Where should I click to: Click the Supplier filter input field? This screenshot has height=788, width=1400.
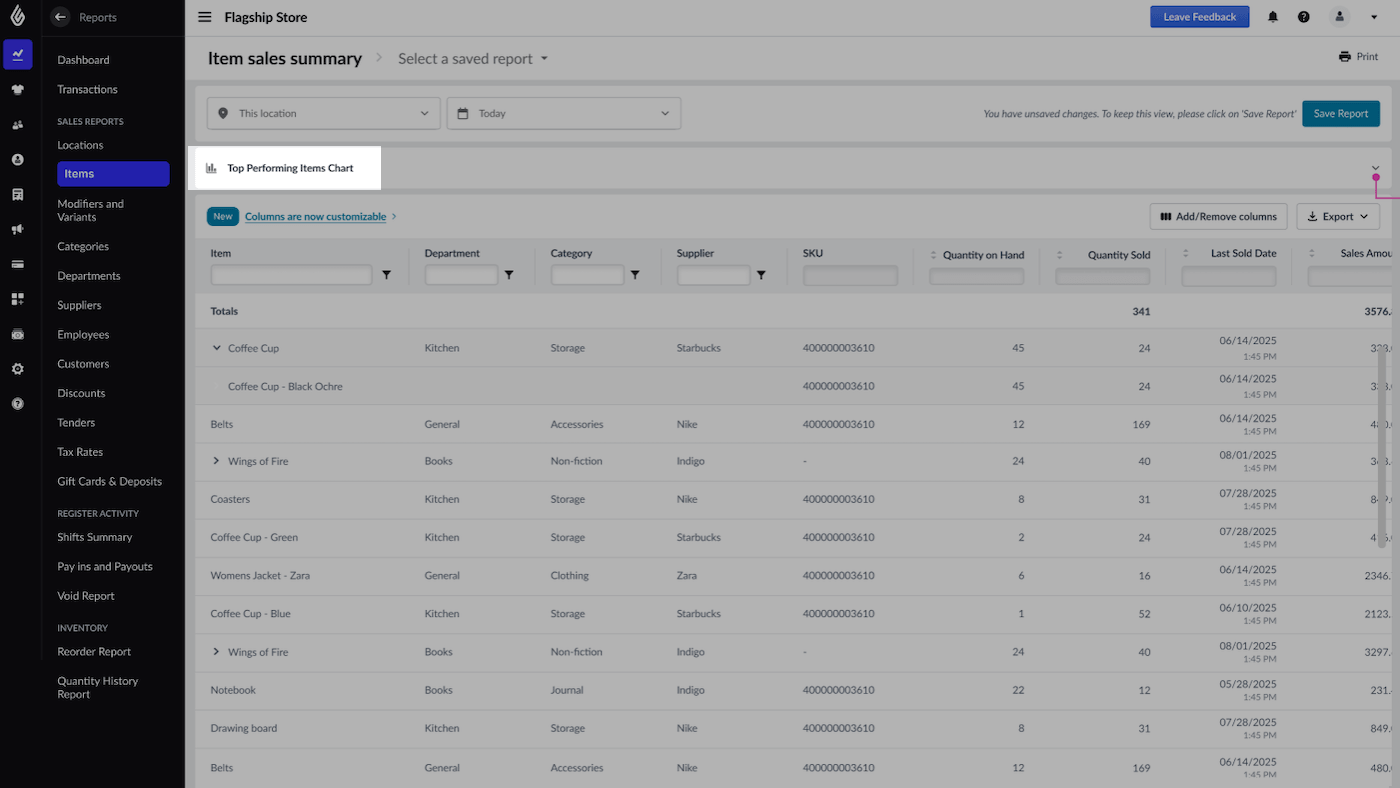pyautogui.click(x=713, y=275)
